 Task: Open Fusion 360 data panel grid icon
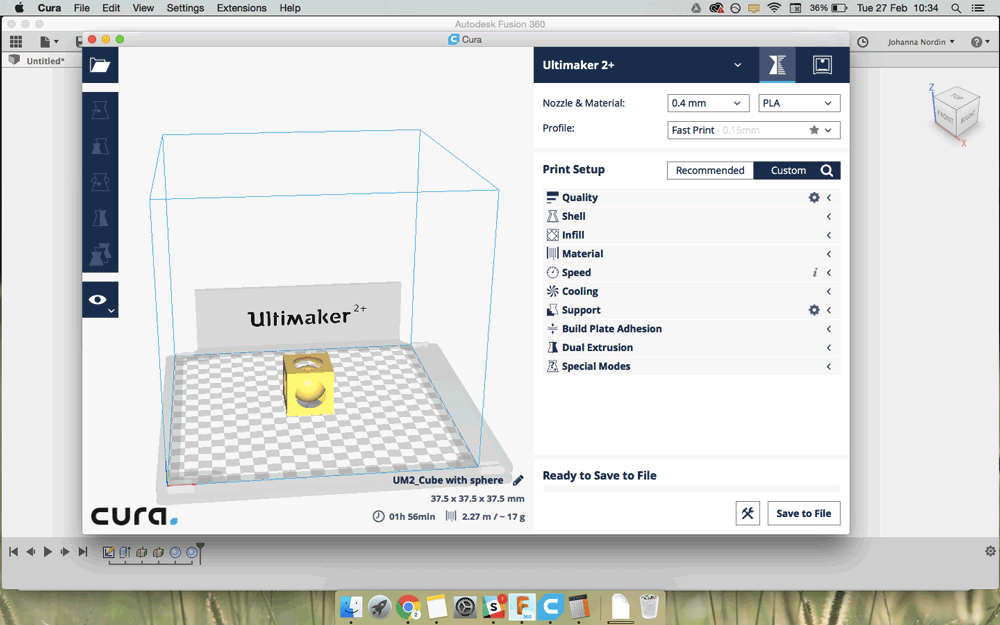pyautogui.click(x=16, y=41)
